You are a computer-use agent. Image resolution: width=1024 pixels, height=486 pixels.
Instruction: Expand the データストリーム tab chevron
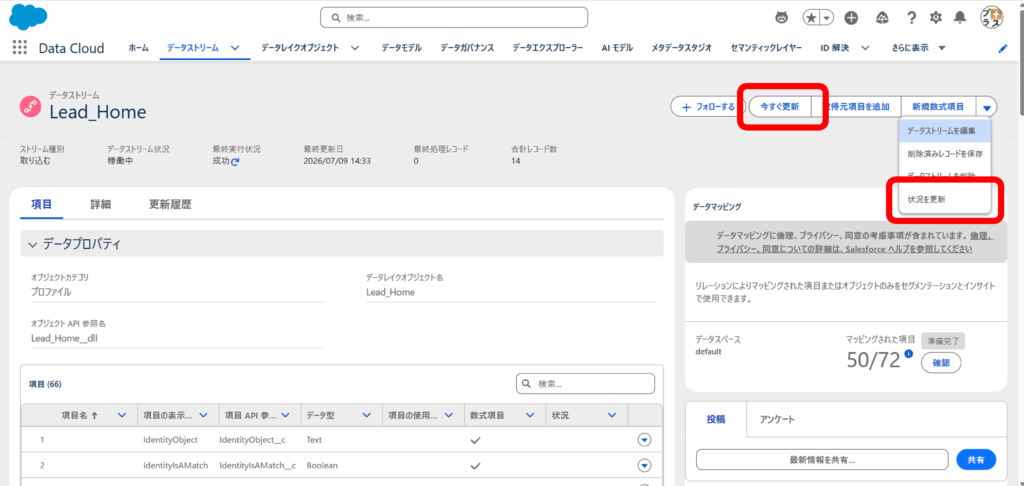point(236,48)
